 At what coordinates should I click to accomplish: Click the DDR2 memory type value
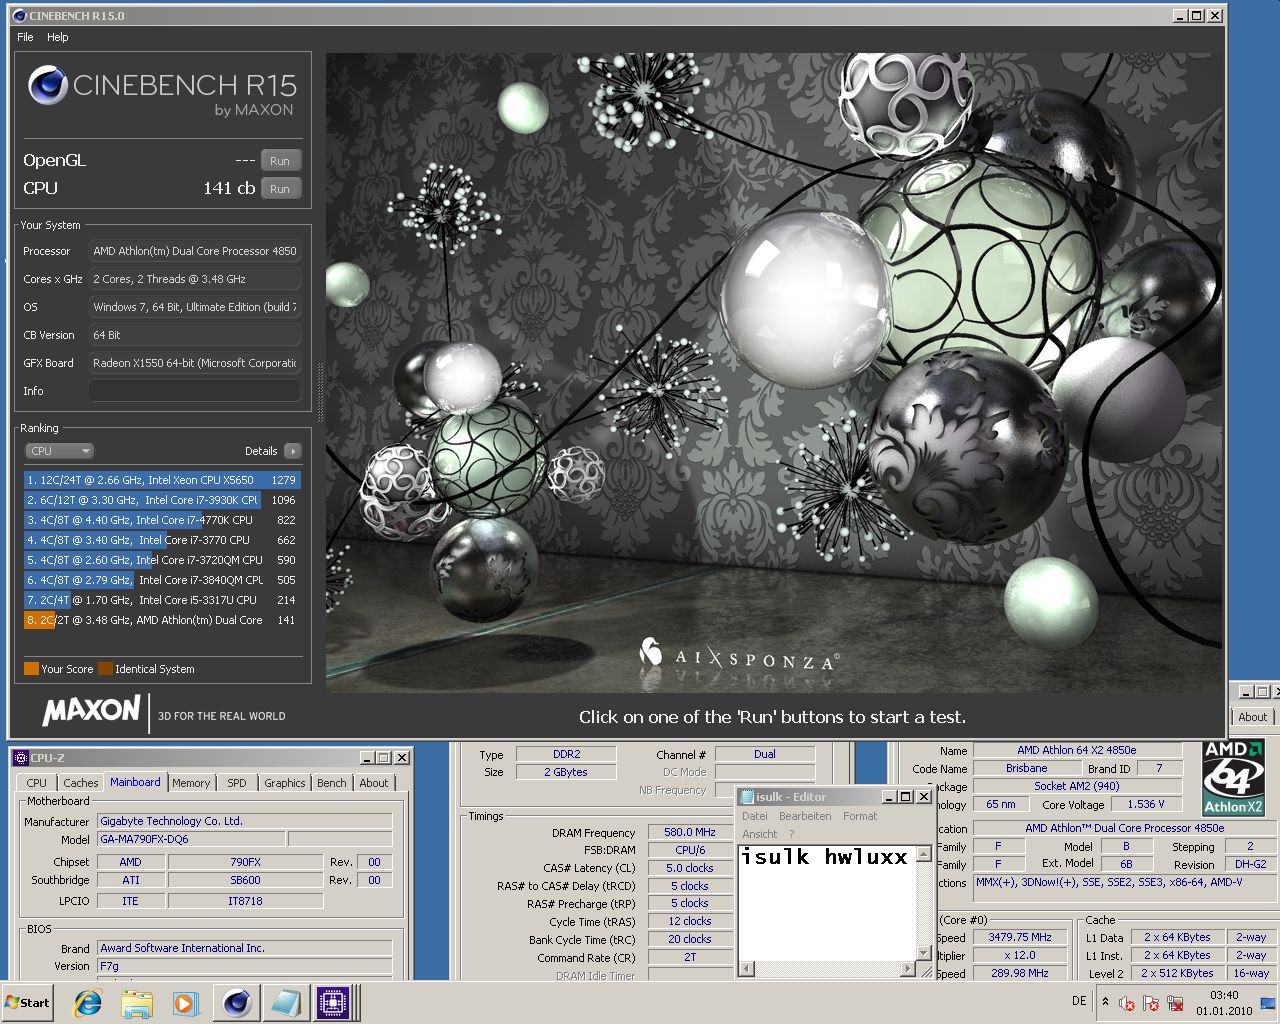pos(566,754)
